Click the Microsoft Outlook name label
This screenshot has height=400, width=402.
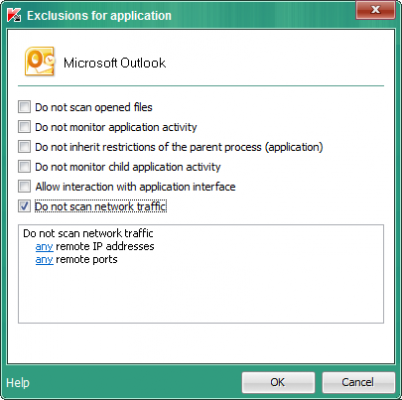tap(115, 63)
